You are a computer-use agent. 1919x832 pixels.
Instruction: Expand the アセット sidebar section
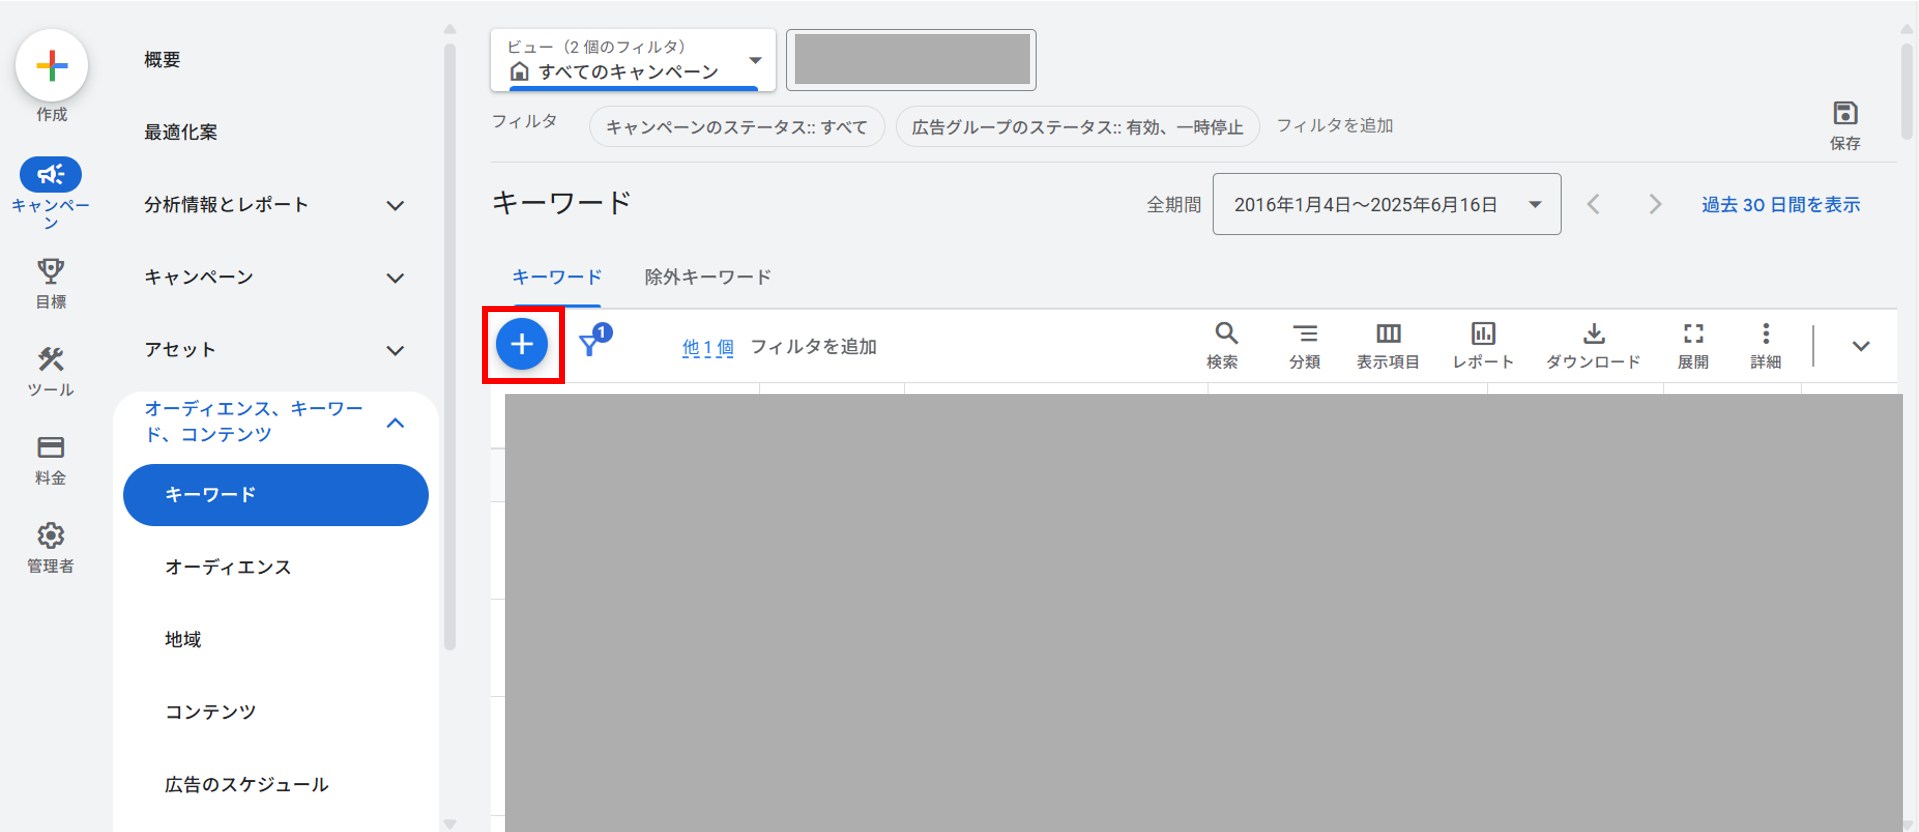pyautogui.click(x=396, y=350)
